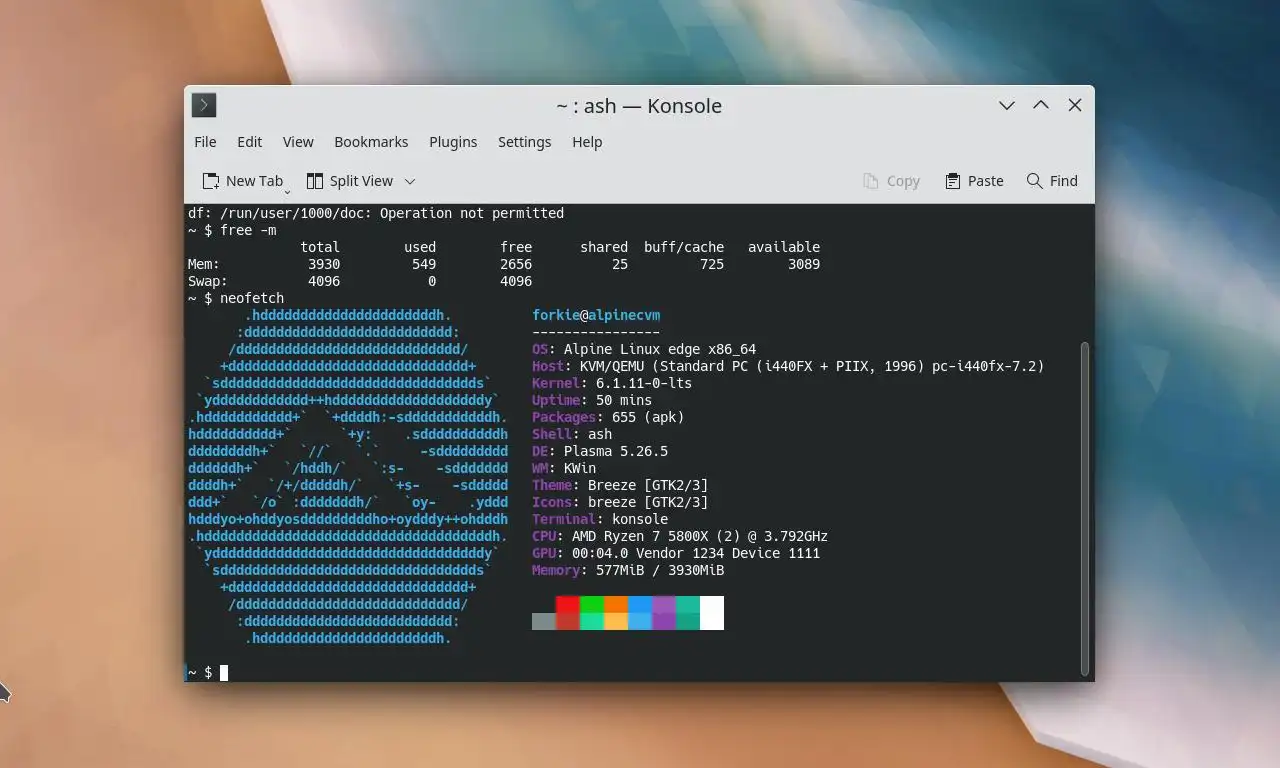Click the '~ : ash — Konsole' window title
Image resolution: width=1280 pixels, height=768 pixels.
point(639,105)
